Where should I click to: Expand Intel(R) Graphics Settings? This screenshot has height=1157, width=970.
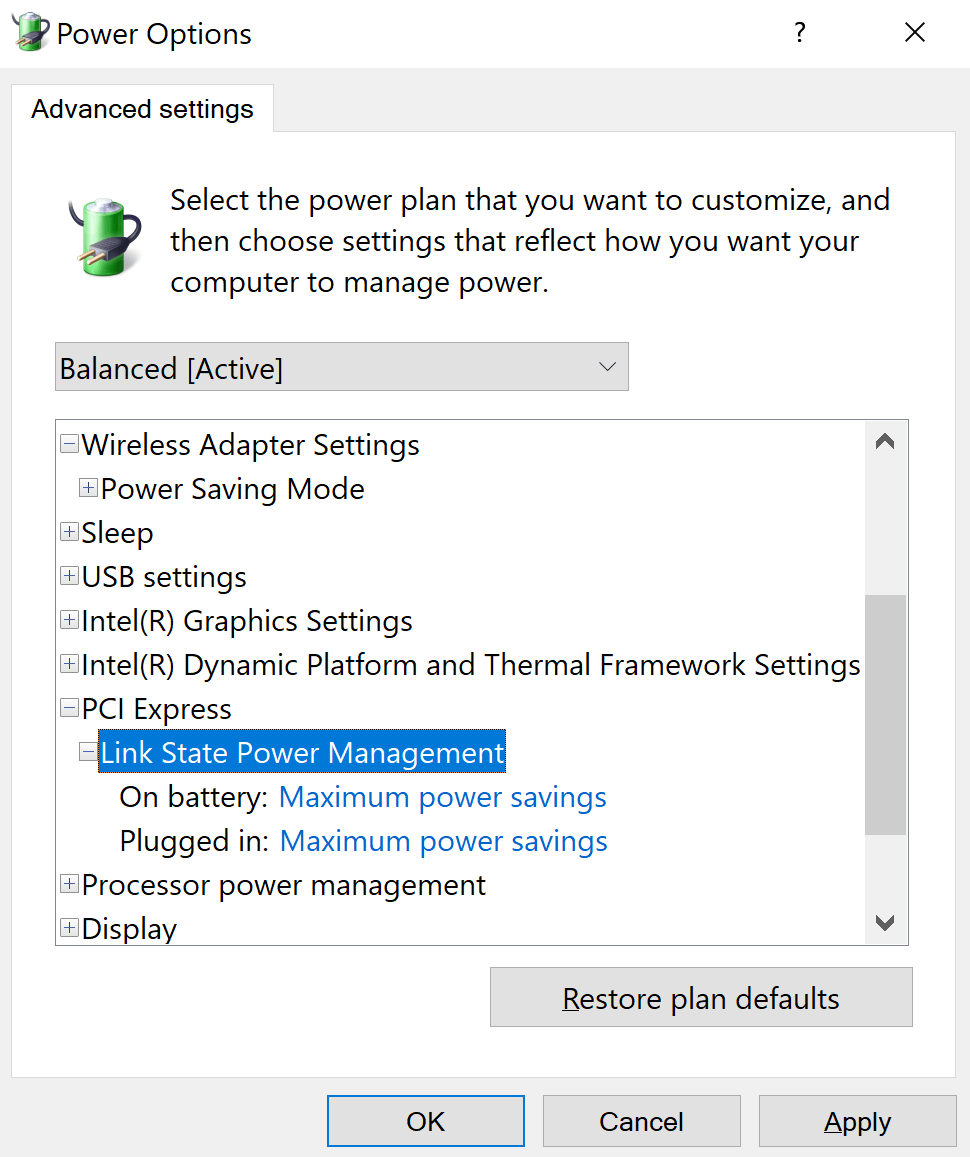point(69,620)
